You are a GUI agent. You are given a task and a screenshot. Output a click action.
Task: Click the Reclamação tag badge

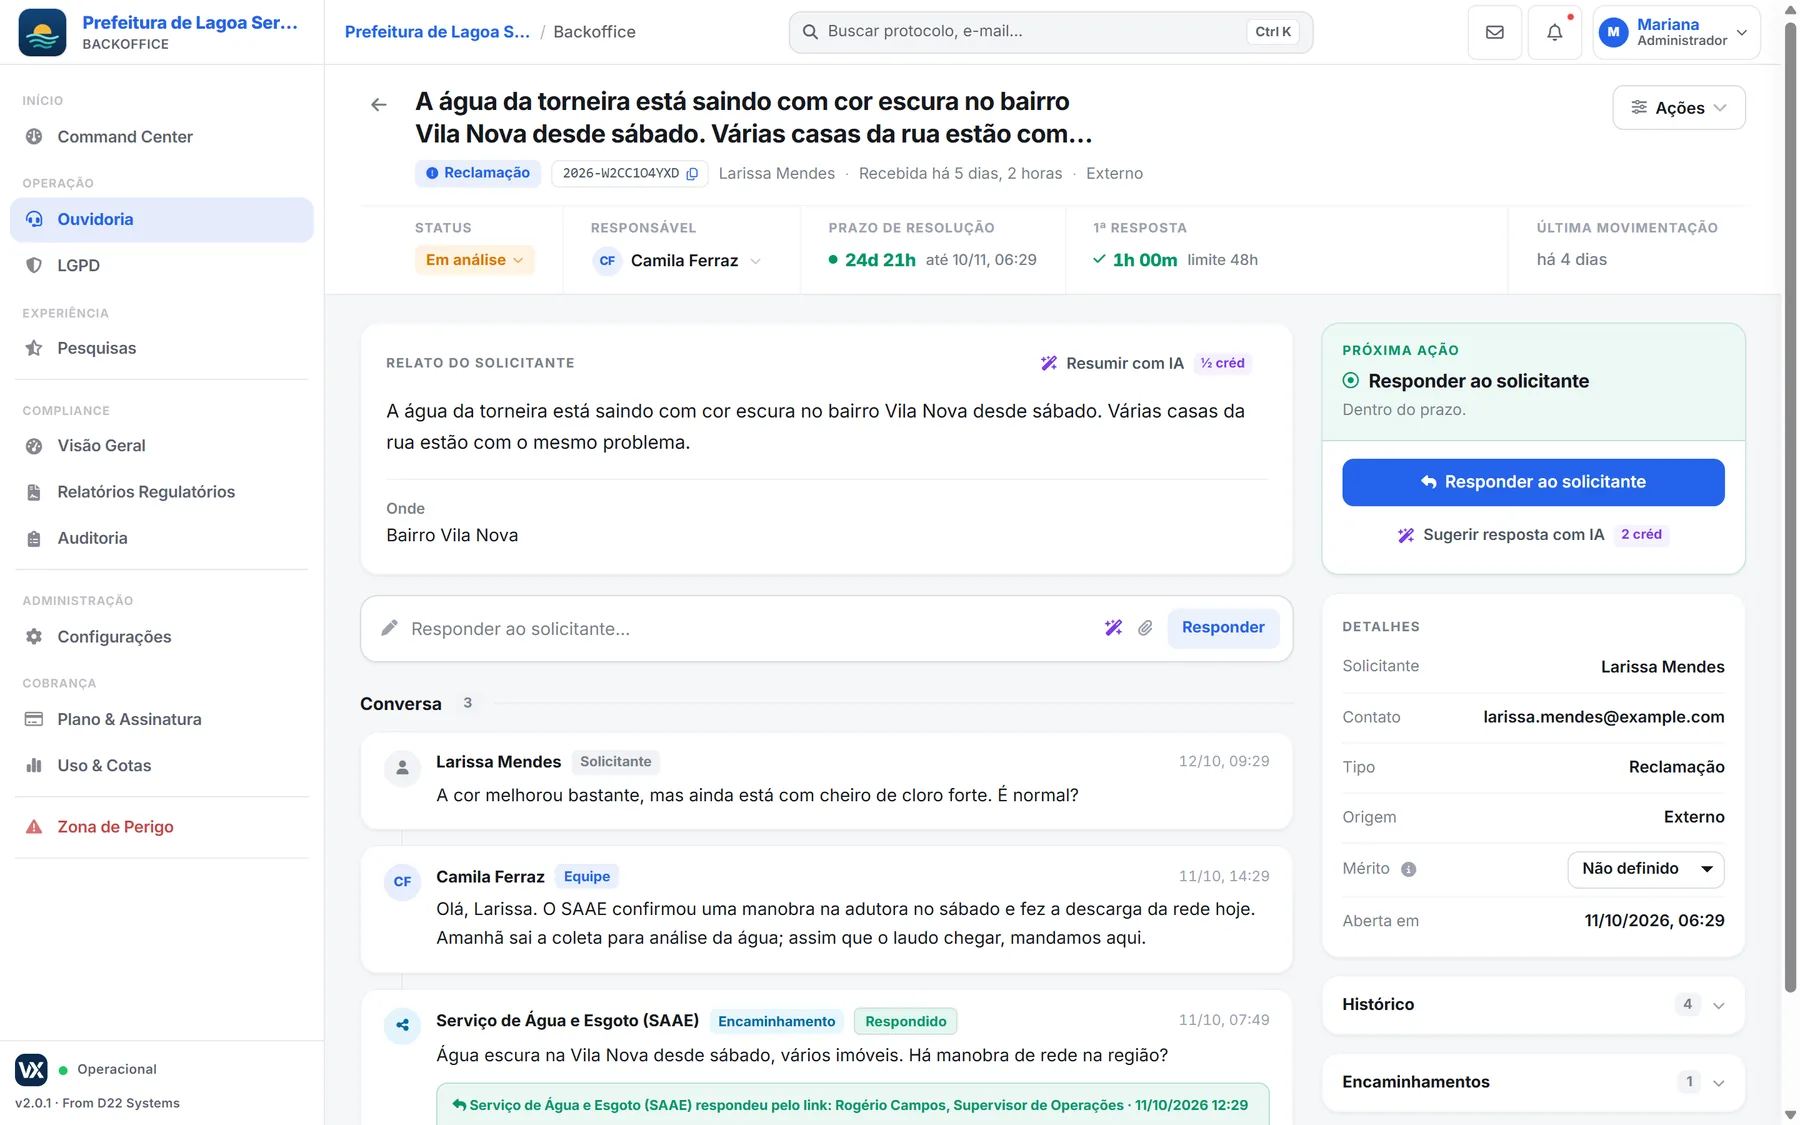coord(478,174)
